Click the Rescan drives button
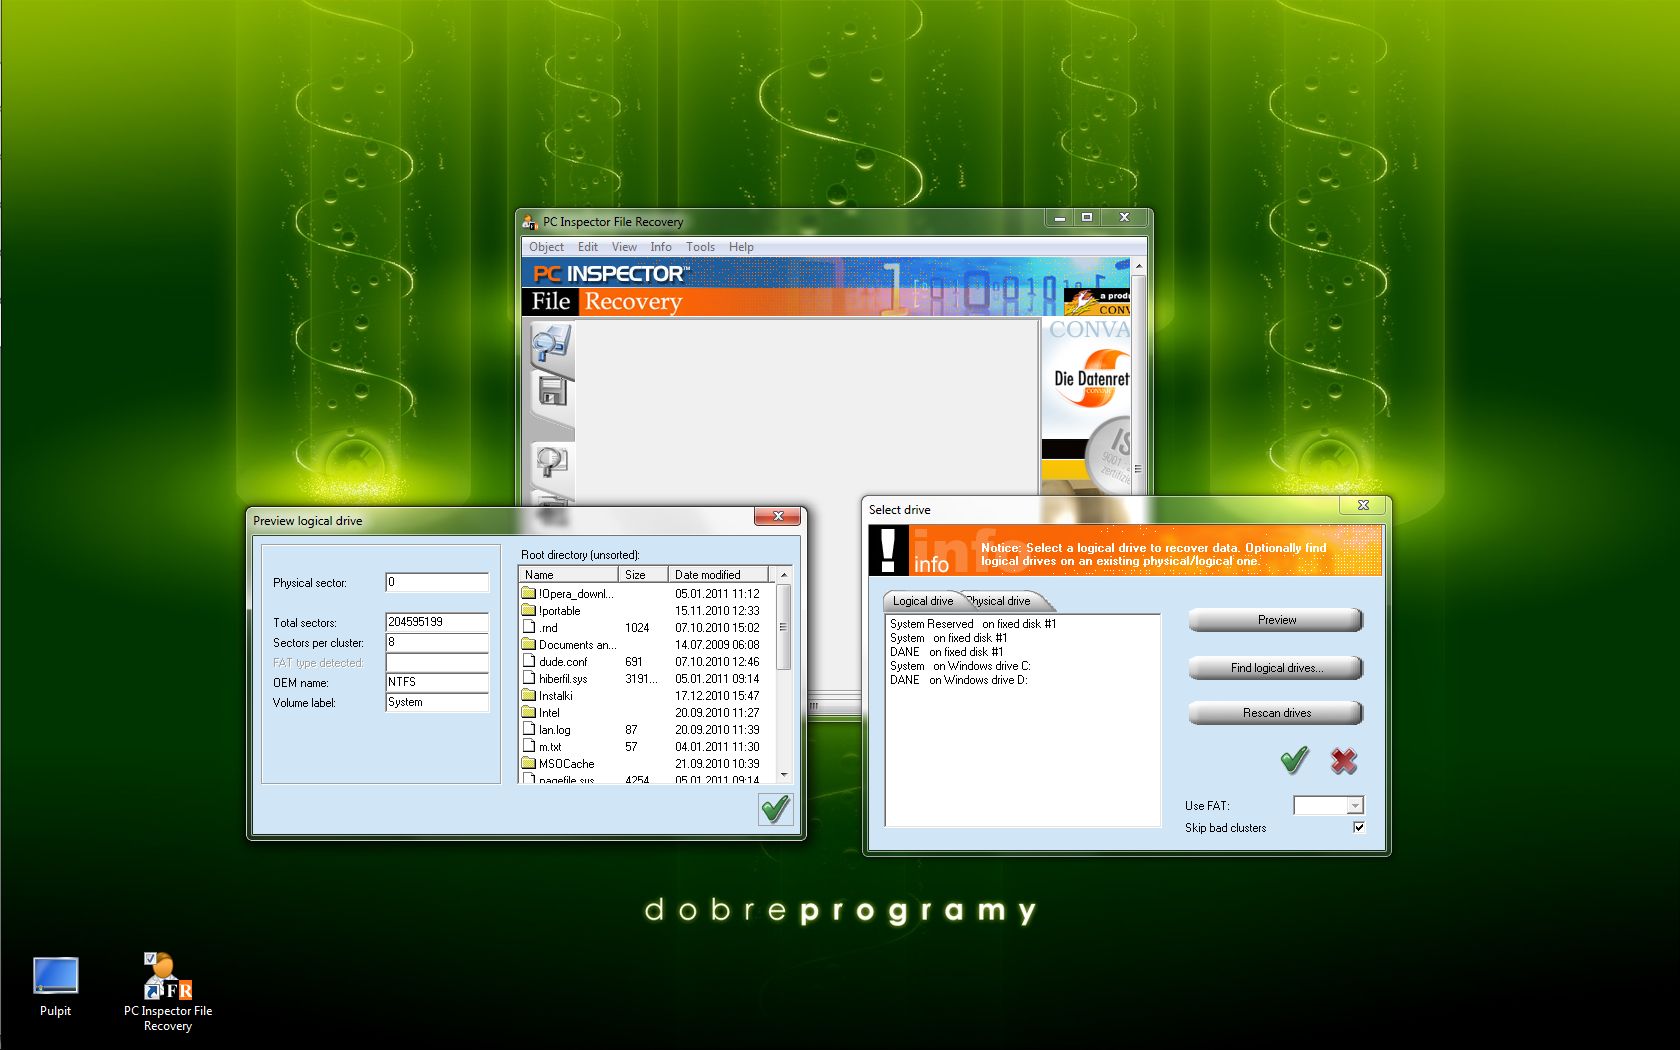Viewport: 1680px width, 1050px height. [1276, 713]
